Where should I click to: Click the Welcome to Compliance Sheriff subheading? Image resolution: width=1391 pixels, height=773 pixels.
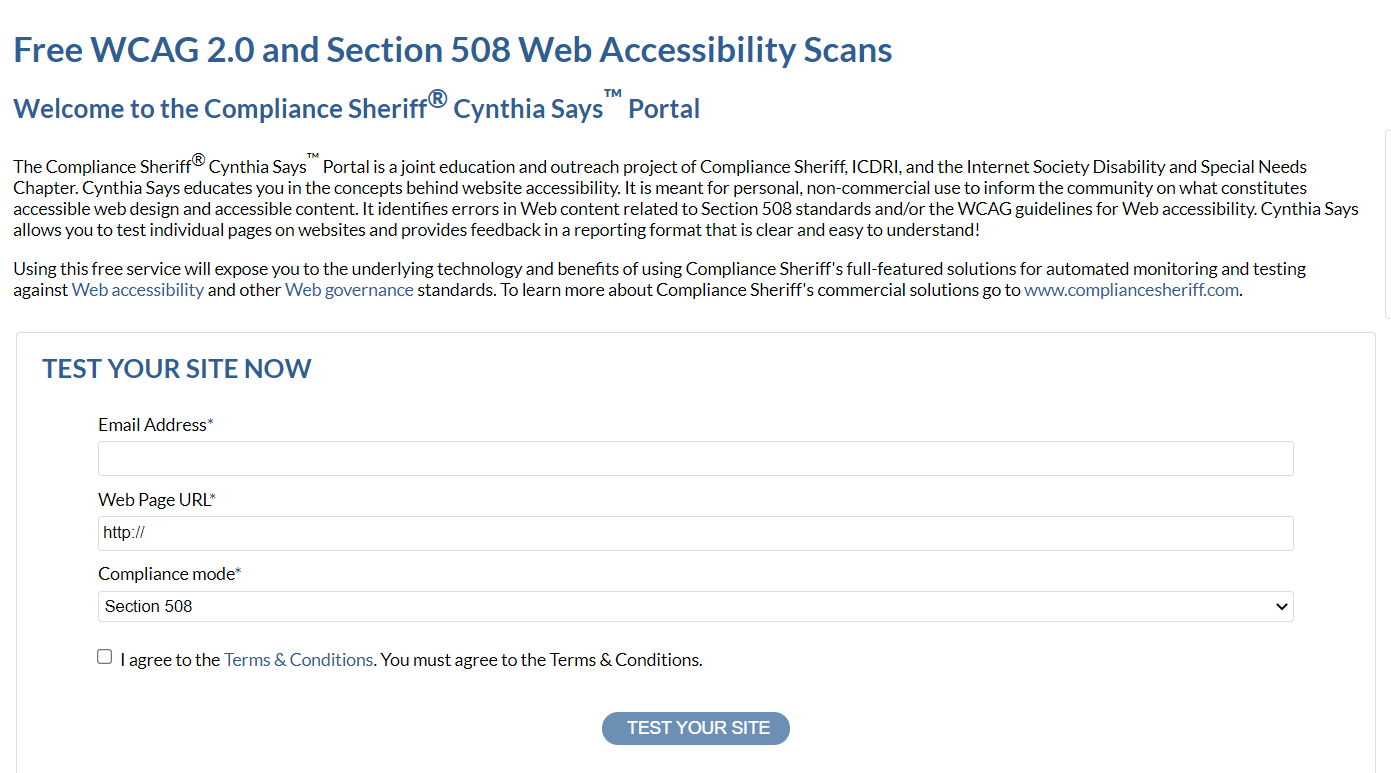pyautogui.click(x=357, y=106)
